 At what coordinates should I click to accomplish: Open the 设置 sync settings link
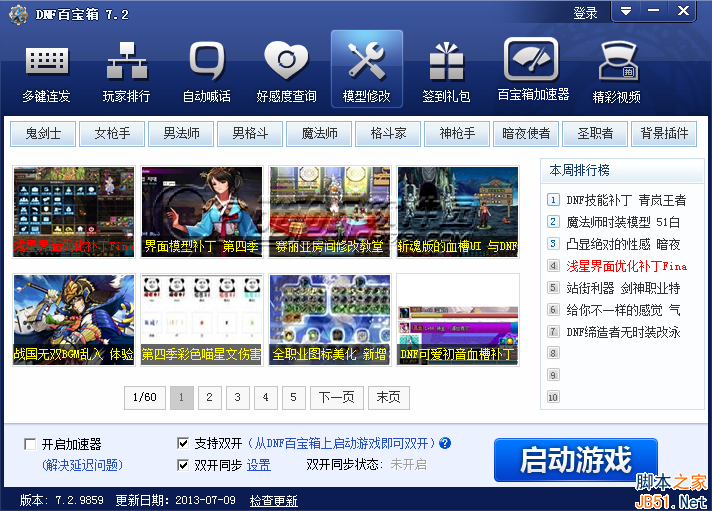(259, 465)
